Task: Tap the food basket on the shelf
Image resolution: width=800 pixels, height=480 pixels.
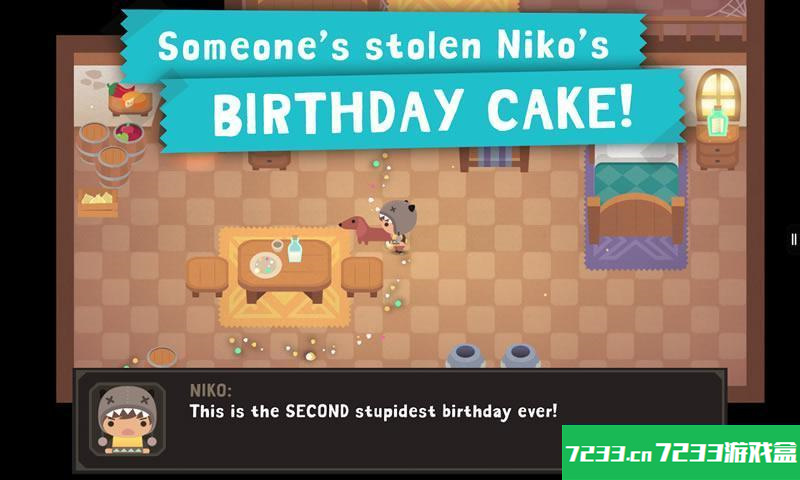Action: click(x=130, y=99)
